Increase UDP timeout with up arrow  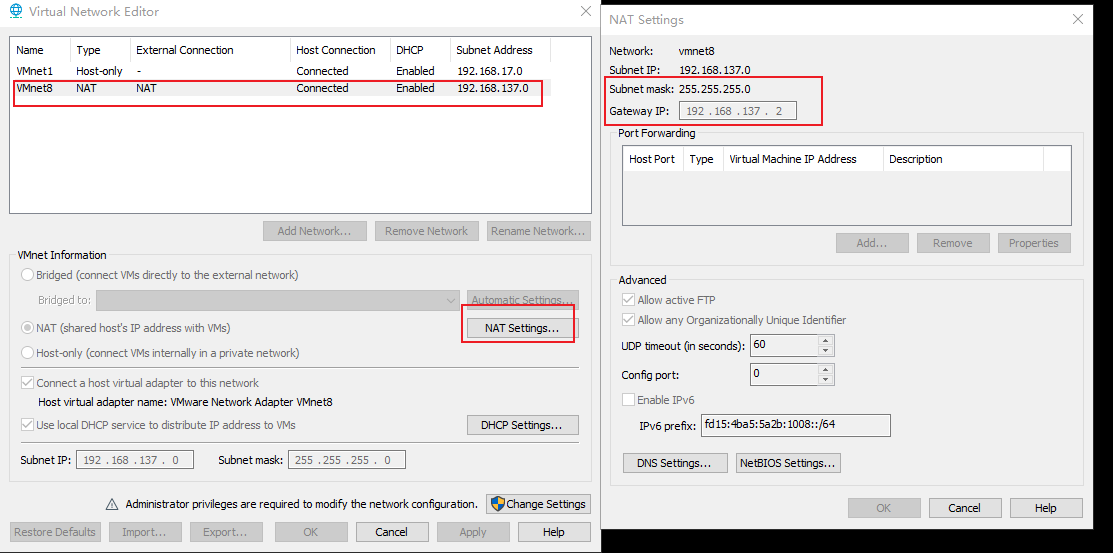coord(825,341)
